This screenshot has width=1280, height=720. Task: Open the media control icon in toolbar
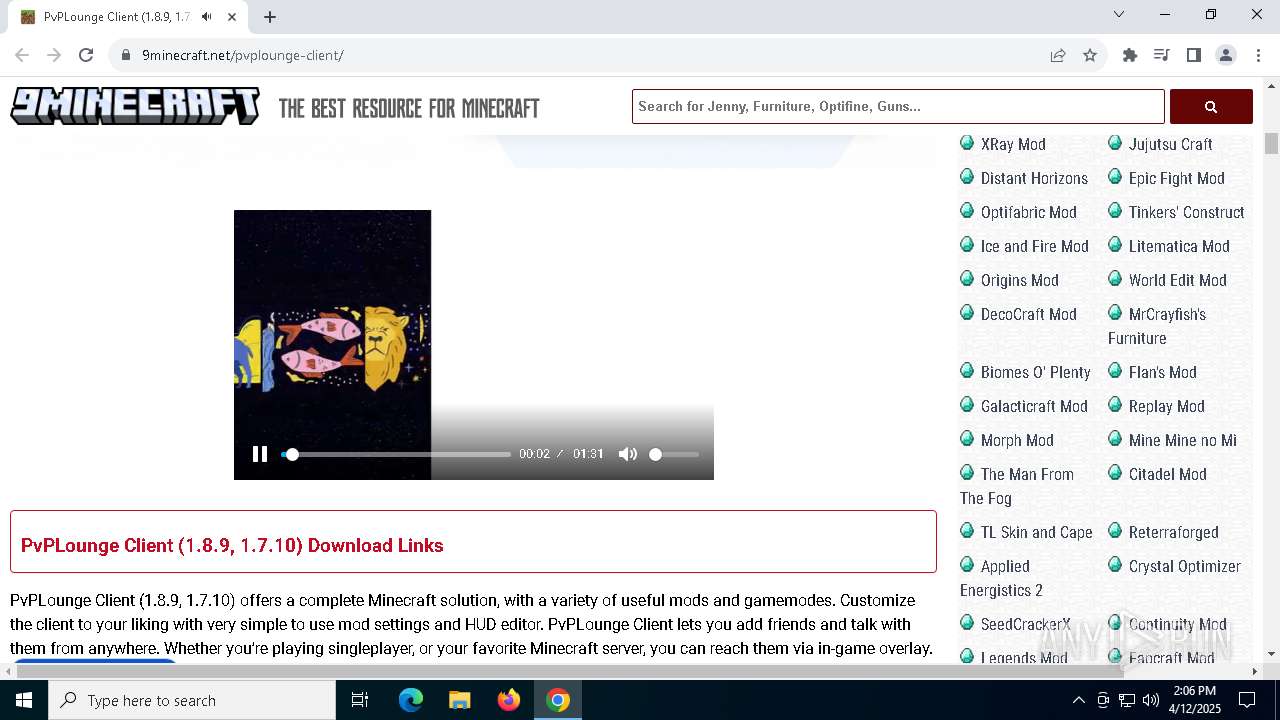click(x=1162, y=55)
